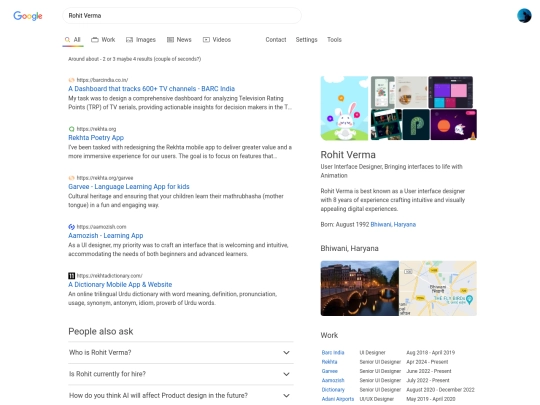Click the search magnifier icon on All tab
540x405 pixels.
(68, 40)
